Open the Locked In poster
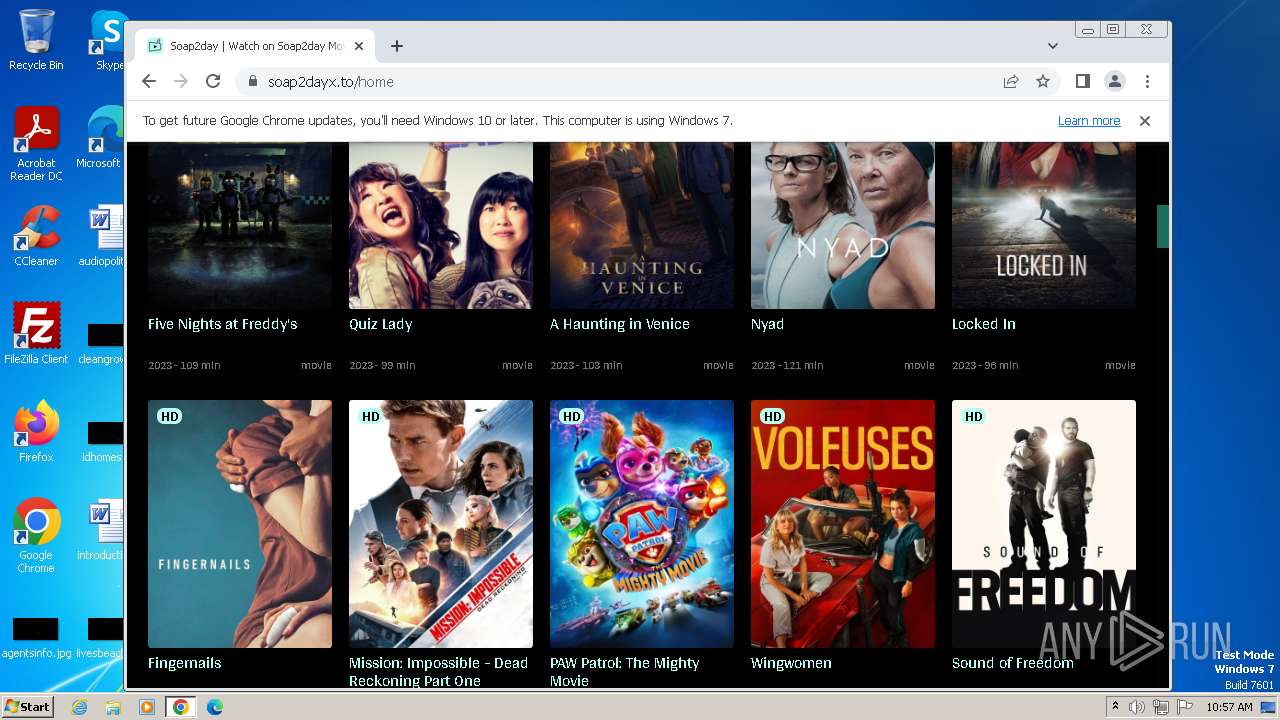The width and height of the screenshot is (1280, 720). point(1044,225)
